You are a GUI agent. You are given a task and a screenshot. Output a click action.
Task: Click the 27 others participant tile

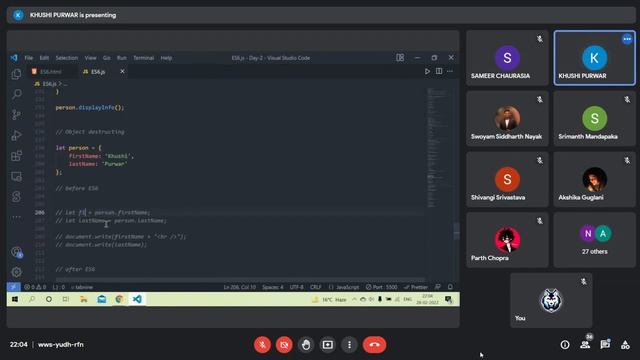click(594, 240)
